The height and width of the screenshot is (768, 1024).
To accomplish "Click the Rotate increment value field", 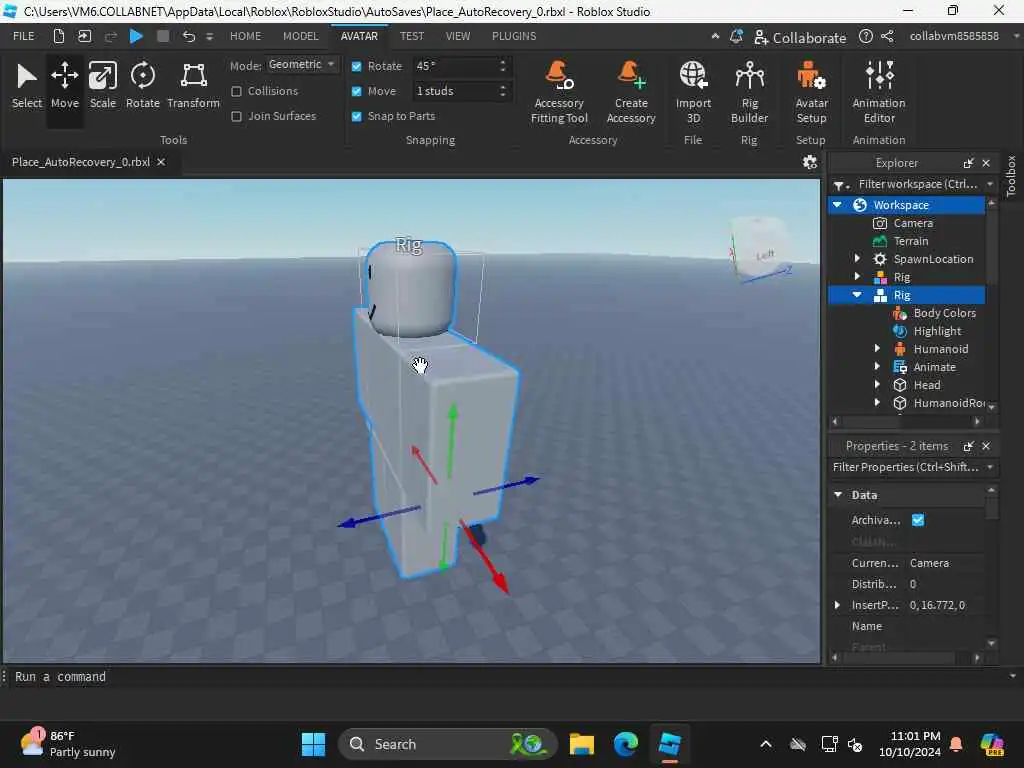I will coord(455,66).
